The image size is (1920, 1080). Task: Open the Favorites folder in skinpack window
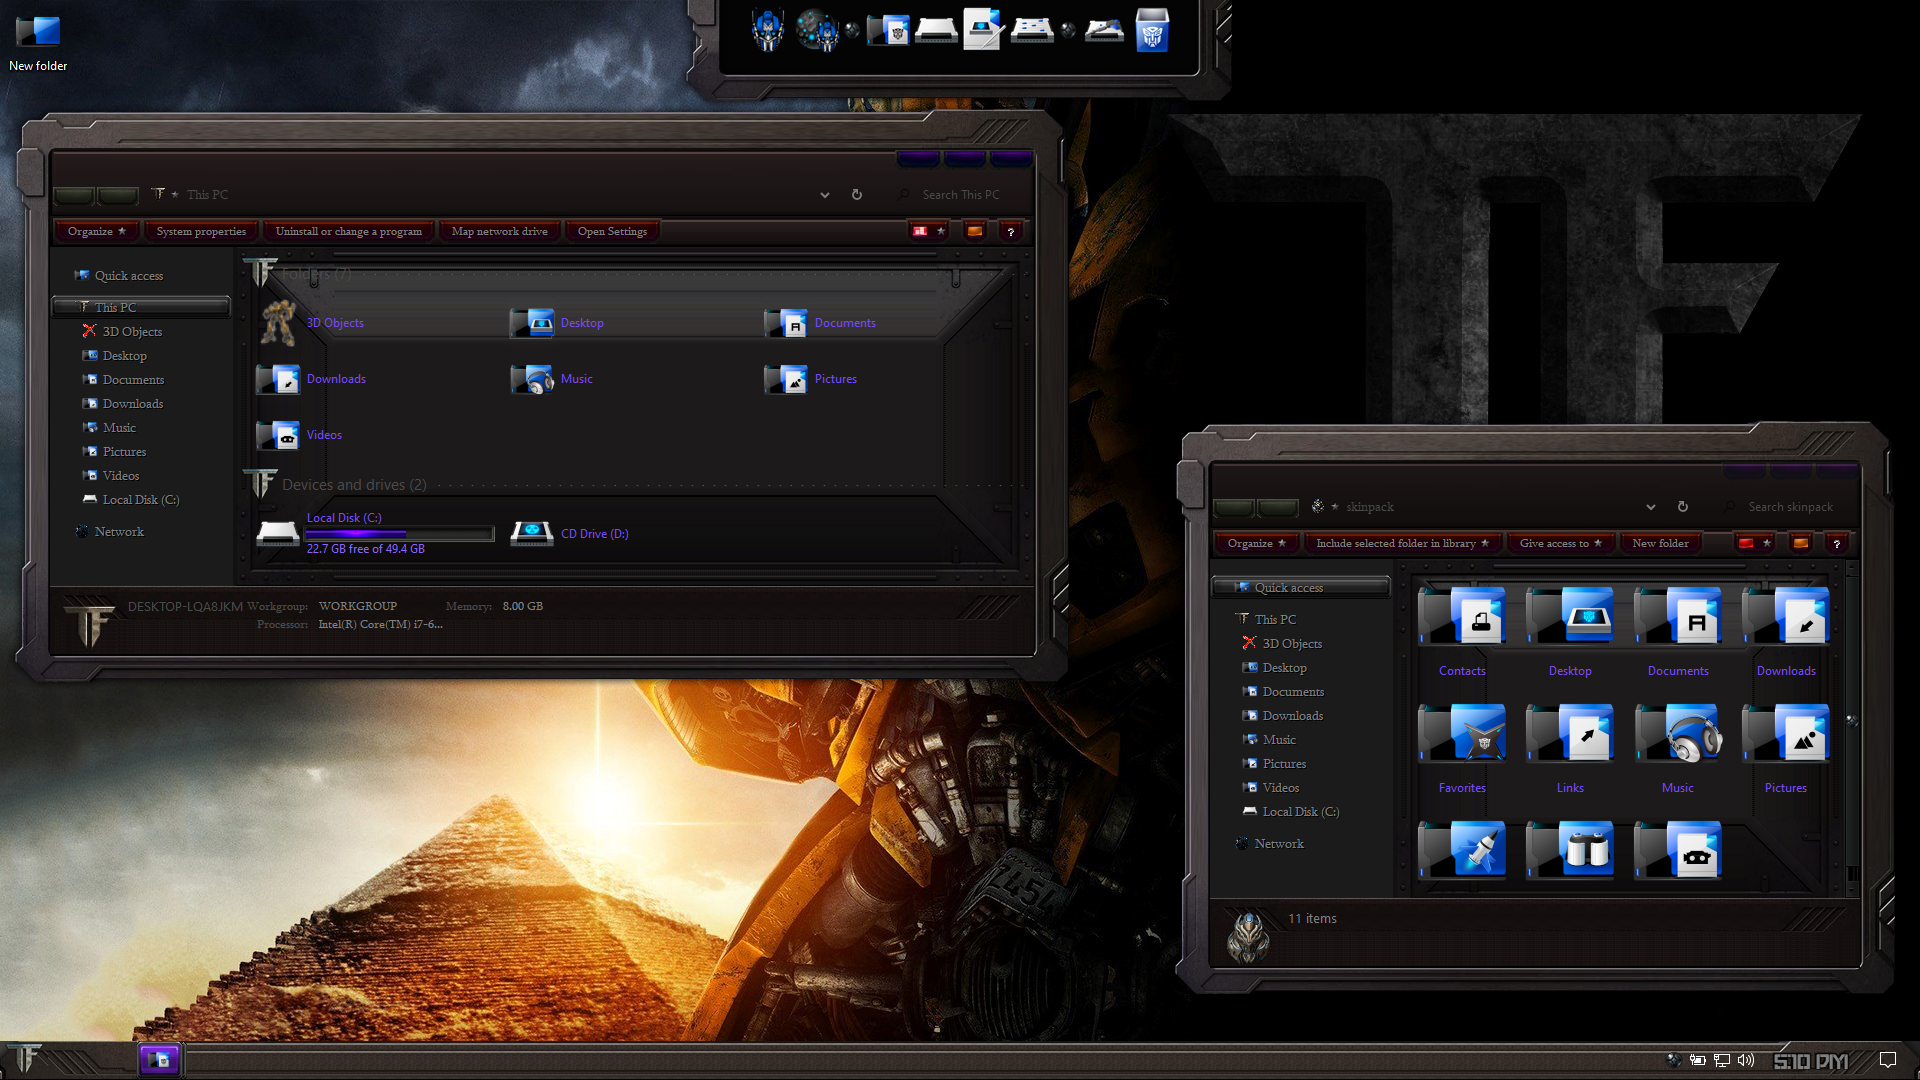click(1461, 736)
